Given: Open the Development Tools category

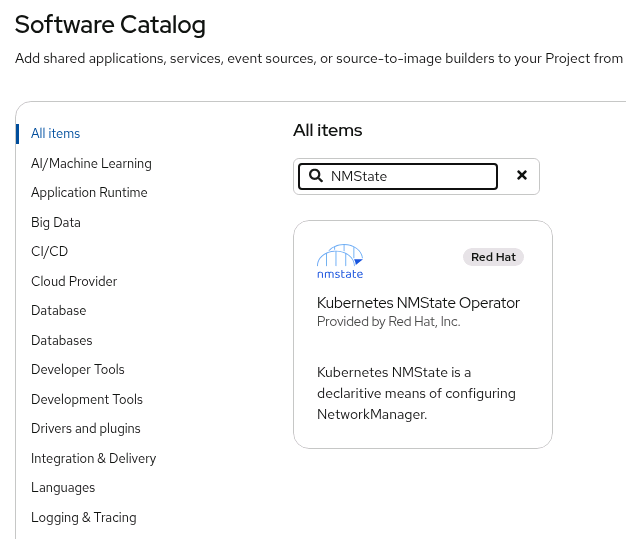Looking at the screenshot, I should click(x=87, y=399).
